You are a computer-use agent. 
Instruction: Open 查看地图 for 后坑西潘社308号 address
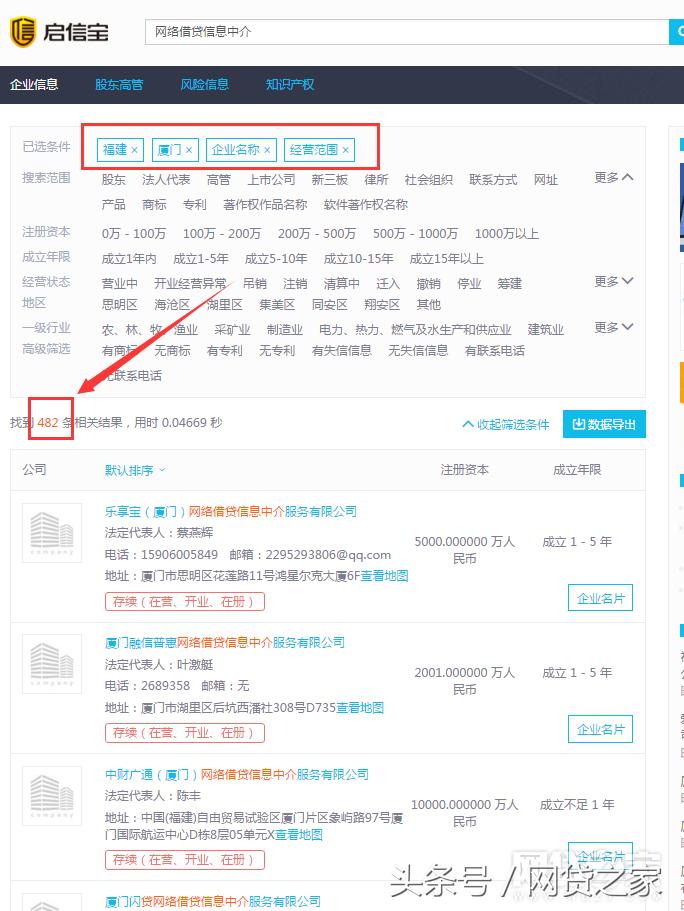pos(360,708)
